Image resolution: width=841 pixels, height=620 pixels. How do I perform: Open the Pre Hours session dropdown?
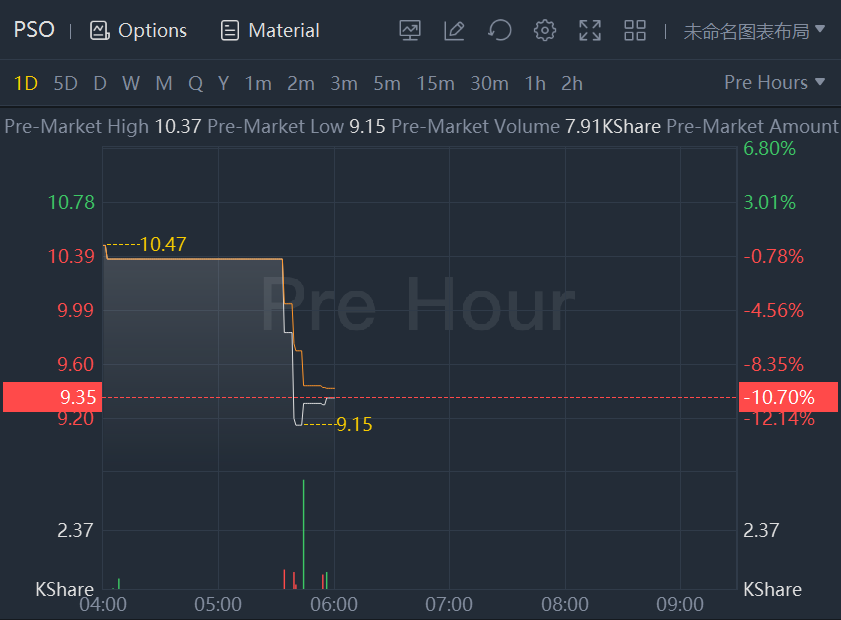point(775,82)
